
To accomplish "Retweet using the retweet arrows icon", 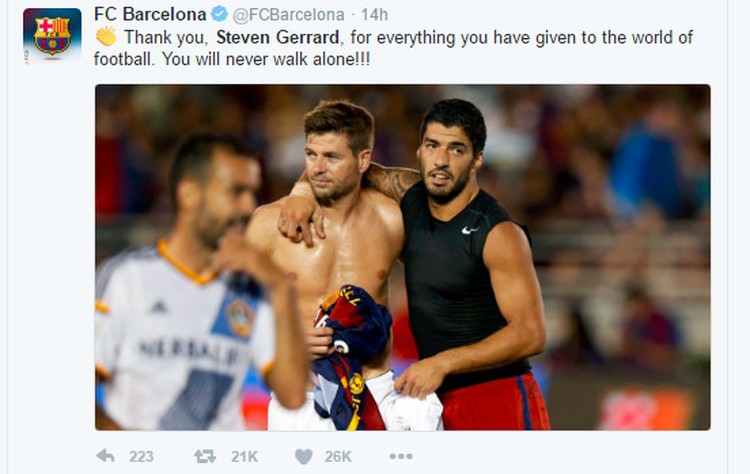I will [205, 456].
